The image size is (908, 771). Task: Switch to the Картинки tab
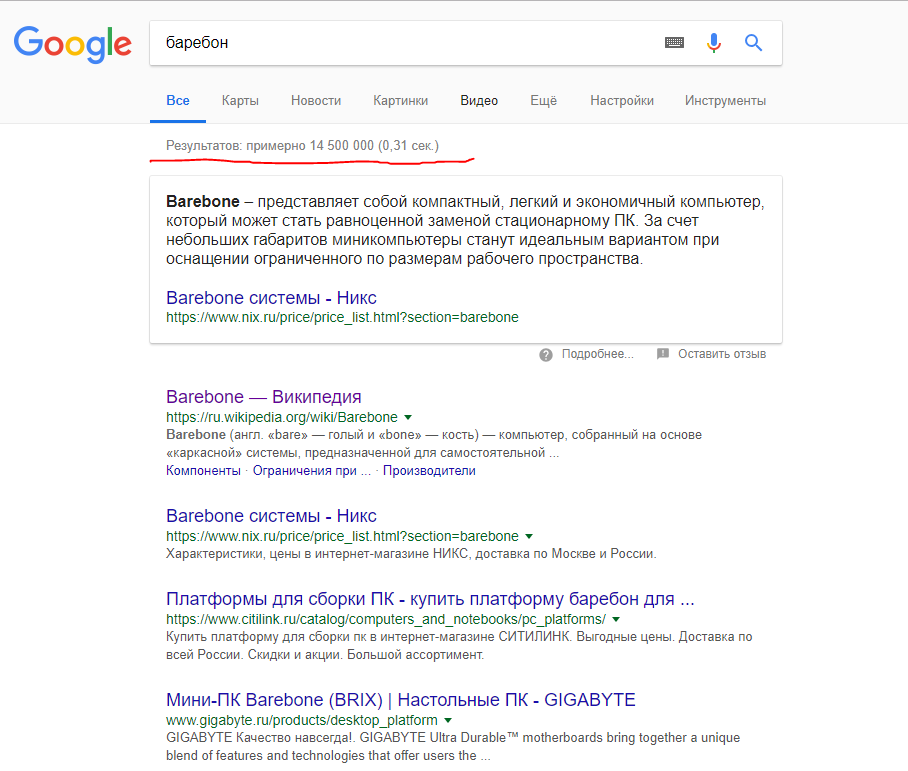click(400, 101)
